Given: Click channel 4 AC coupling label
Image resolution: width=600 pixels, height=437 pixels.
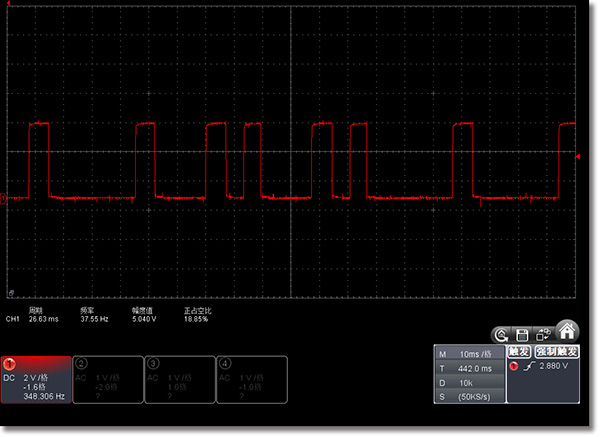Looking at the screenshot, I should (x=225, y=379).
